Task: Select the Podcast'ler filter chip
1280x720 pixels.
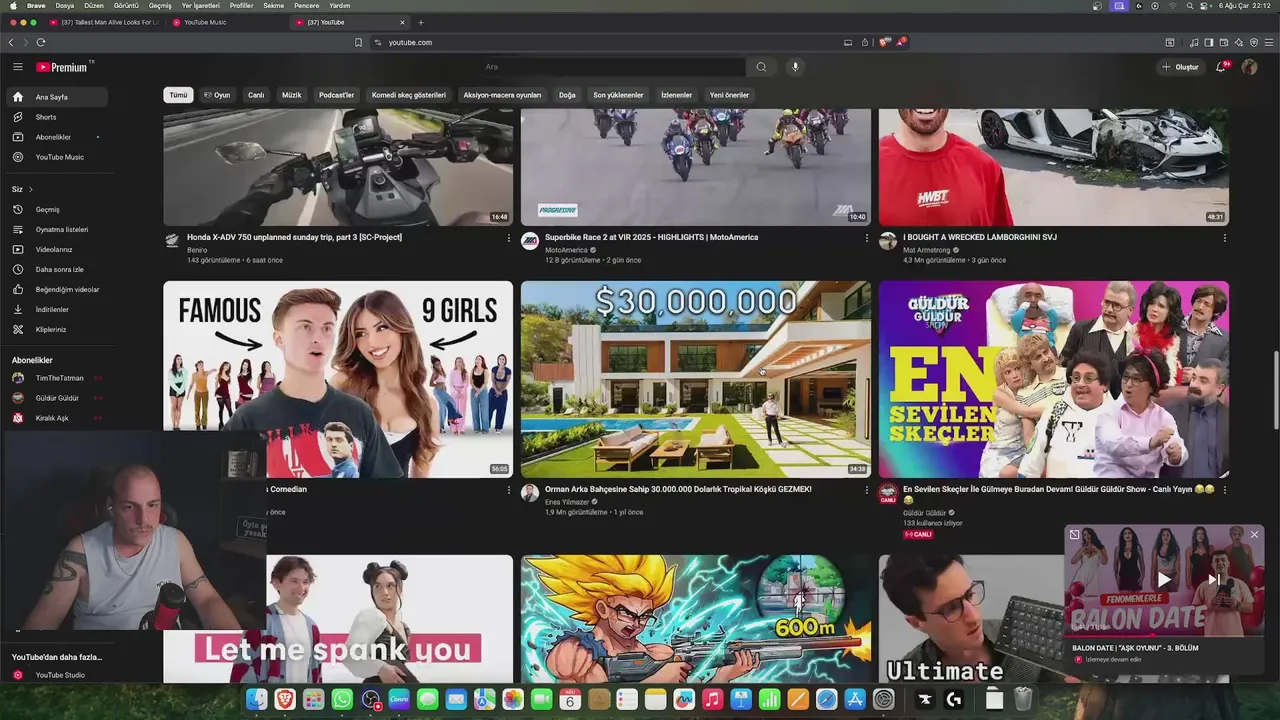Action: [336, 95]
